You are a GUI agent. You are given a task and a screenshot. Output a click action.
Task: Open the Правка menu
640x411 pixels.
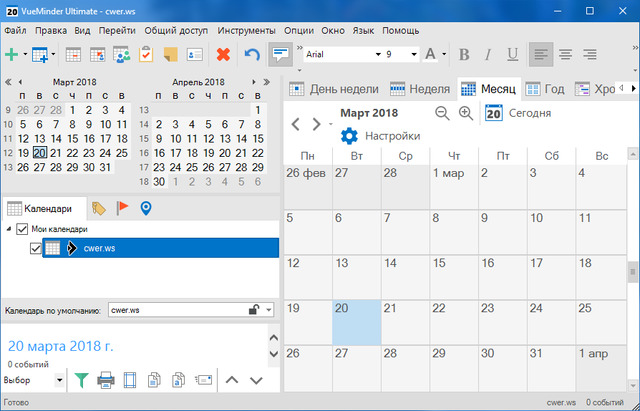(x=51, y=31)
